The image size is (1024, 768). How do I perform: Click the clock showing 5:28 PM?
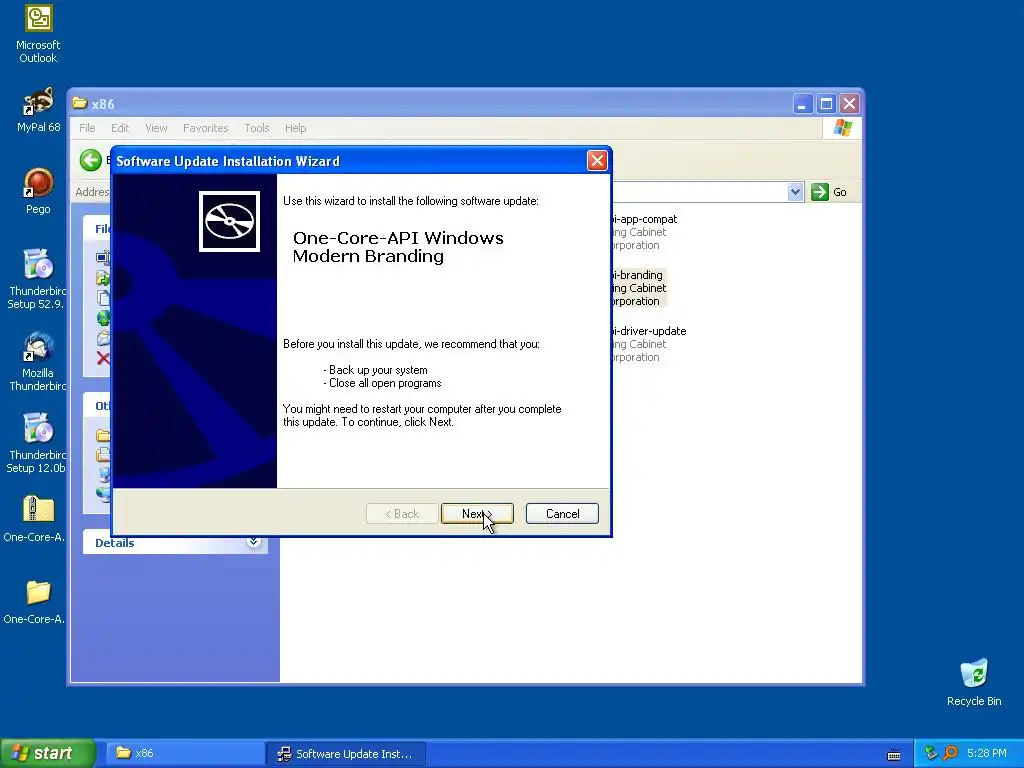(986, 753)
